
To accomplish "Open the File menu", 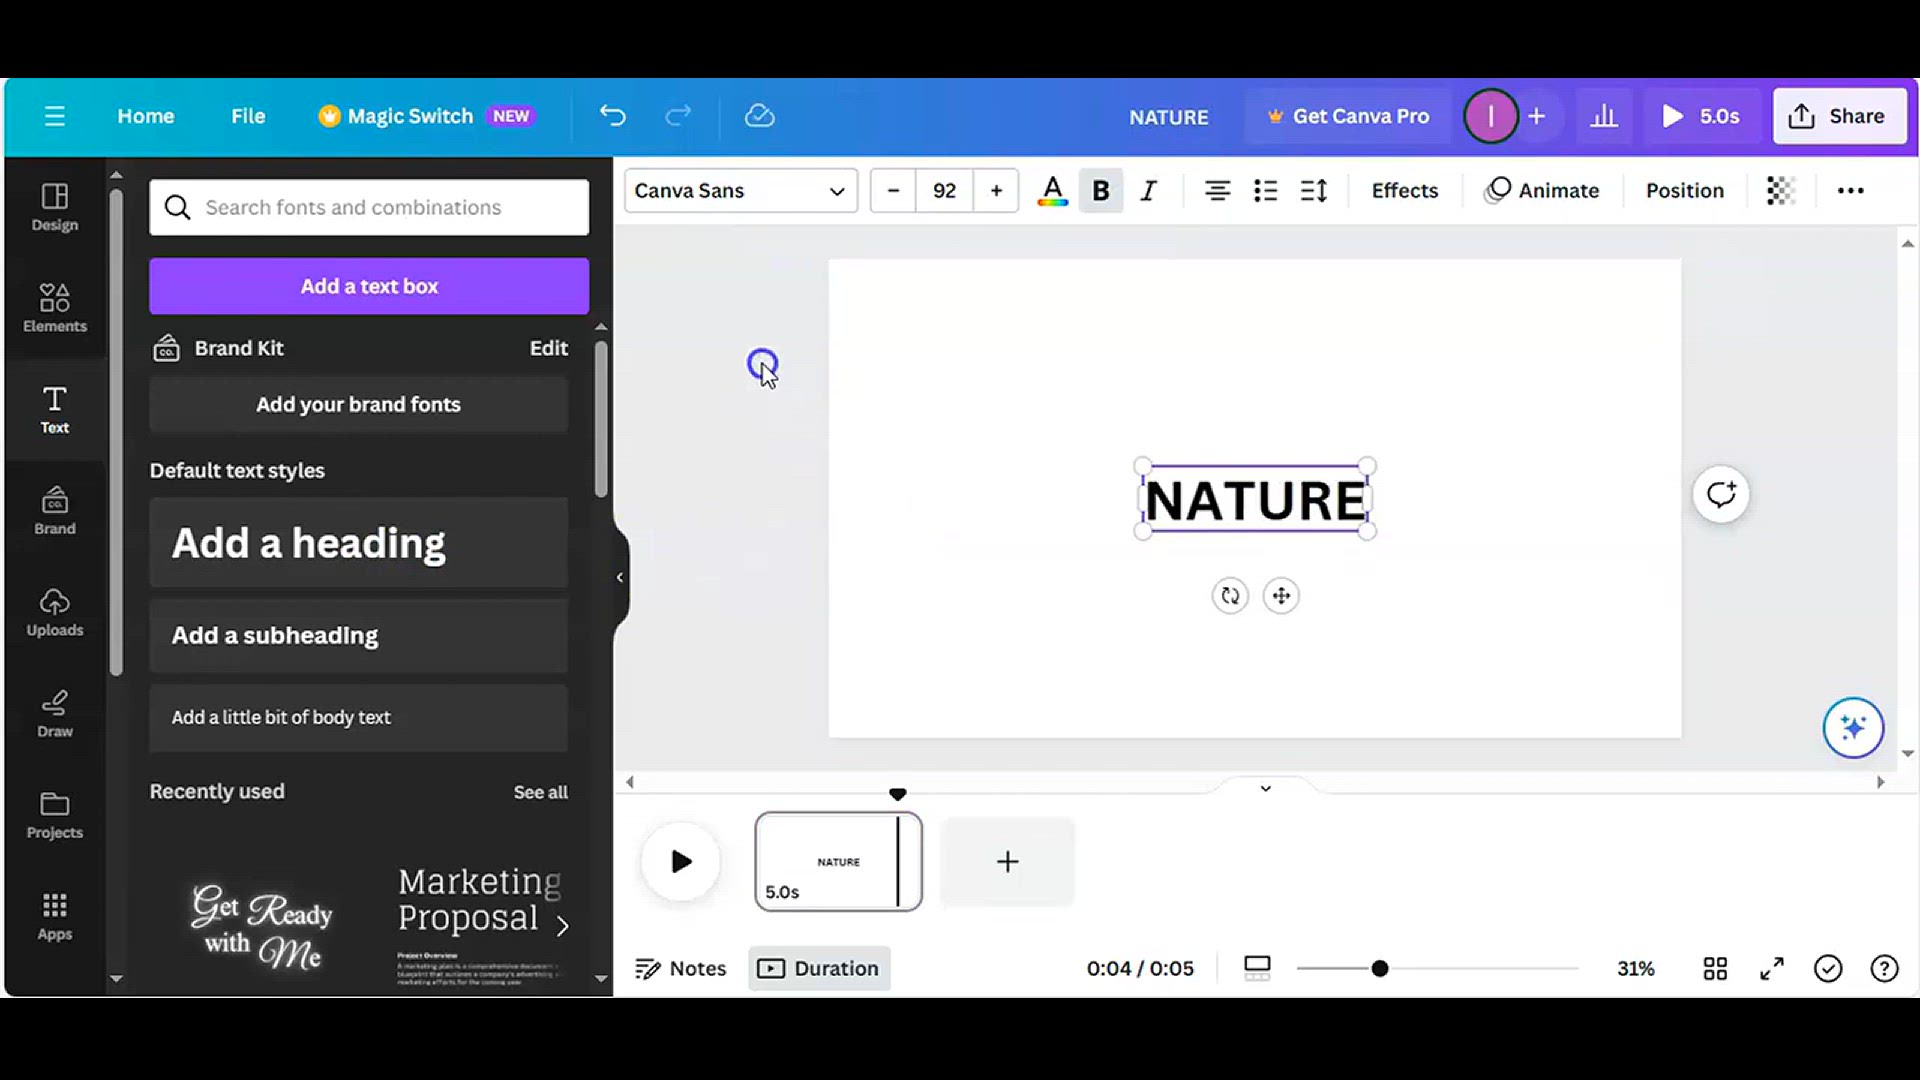I will 248,116.
